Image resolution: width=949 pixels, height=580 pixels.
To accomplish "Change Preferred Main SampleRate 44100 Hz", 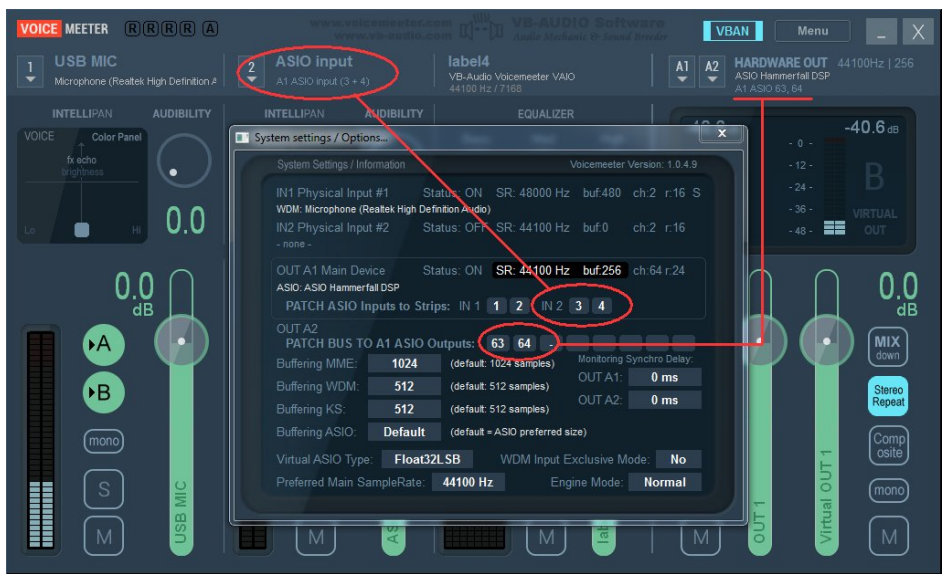I will [x=468, y=483].
